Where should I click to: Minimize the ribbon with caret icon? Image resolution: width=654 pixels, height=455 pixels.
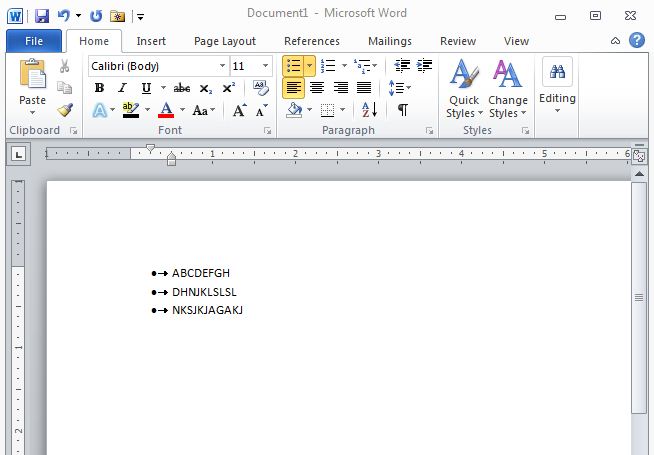(615, 41)
